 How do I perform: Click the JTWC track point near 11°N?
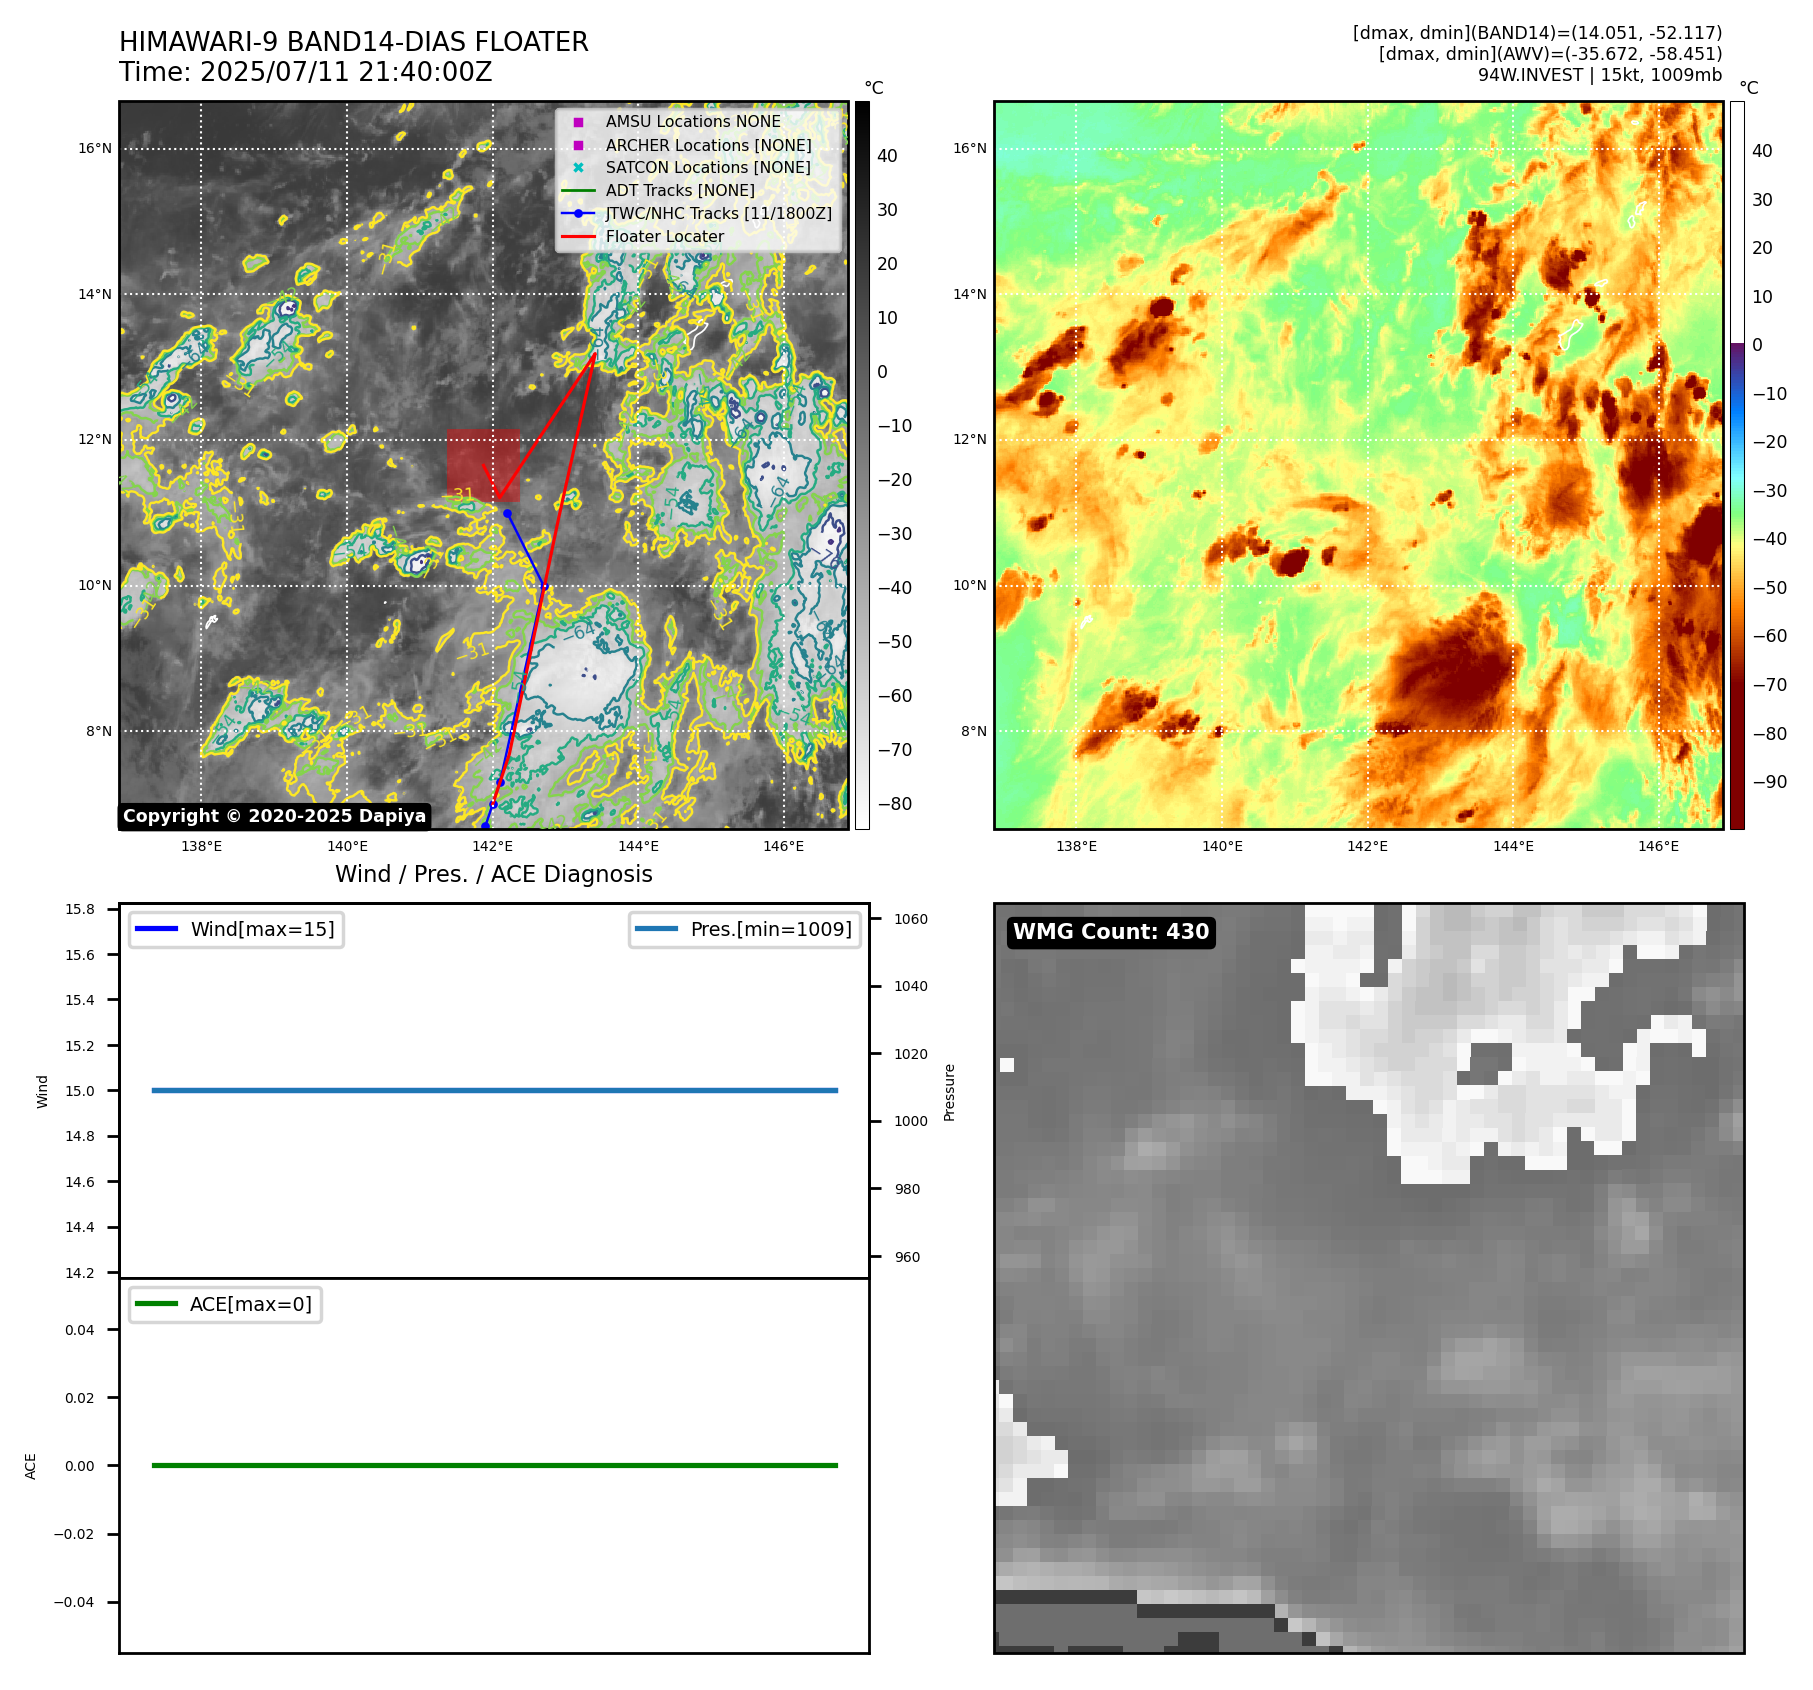[x=507, y=513]
